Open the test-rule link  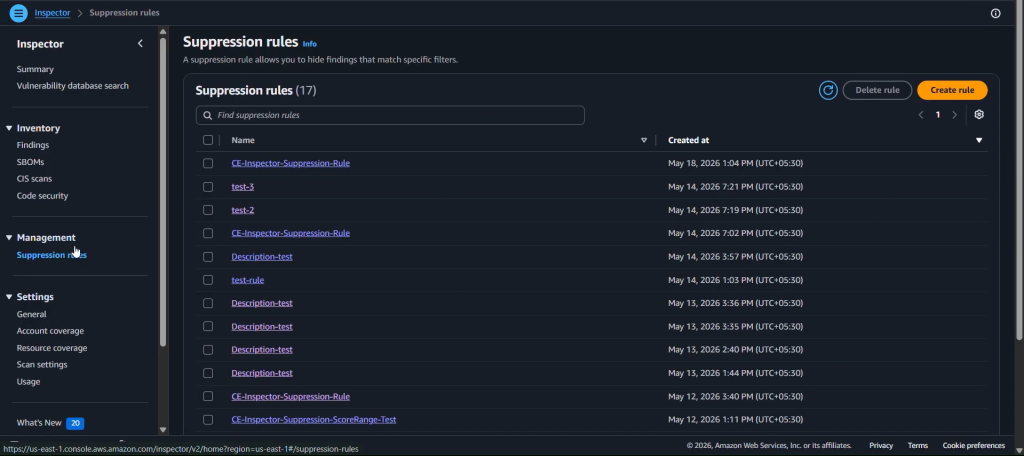click(x=248, y=280)
